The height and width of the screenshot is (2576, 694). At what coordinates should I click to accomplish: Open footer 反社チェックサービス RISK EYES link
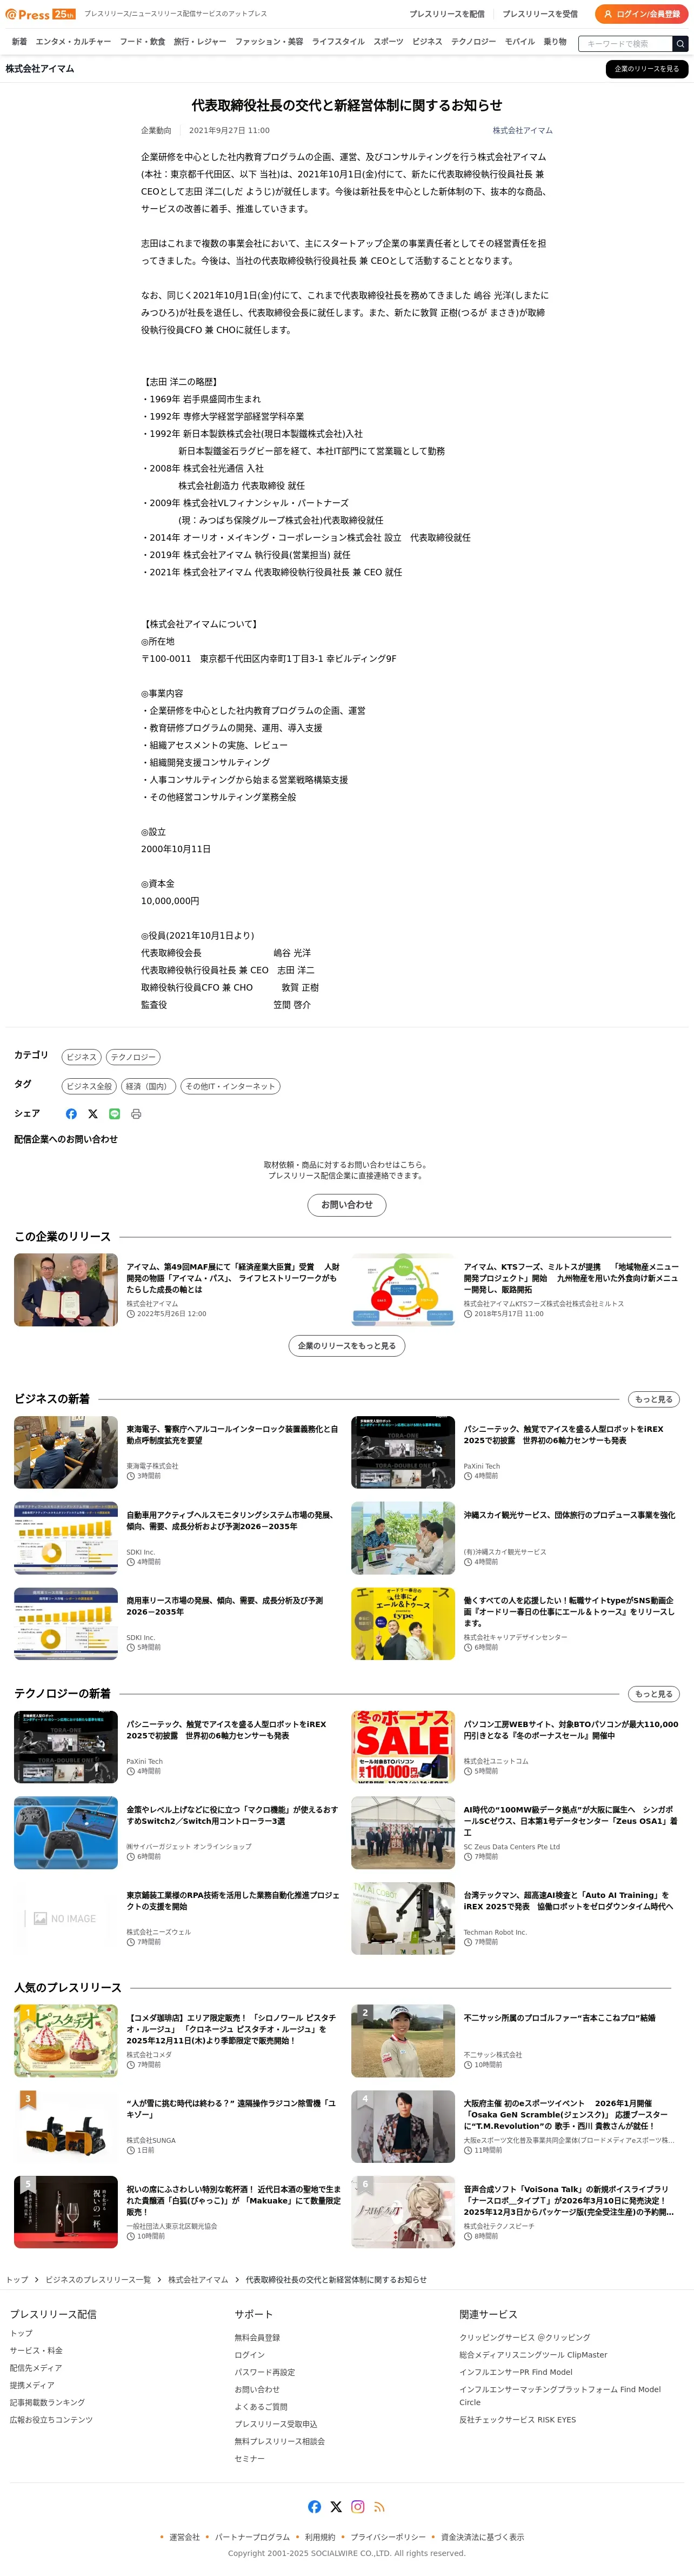[x=517, y=2420]
